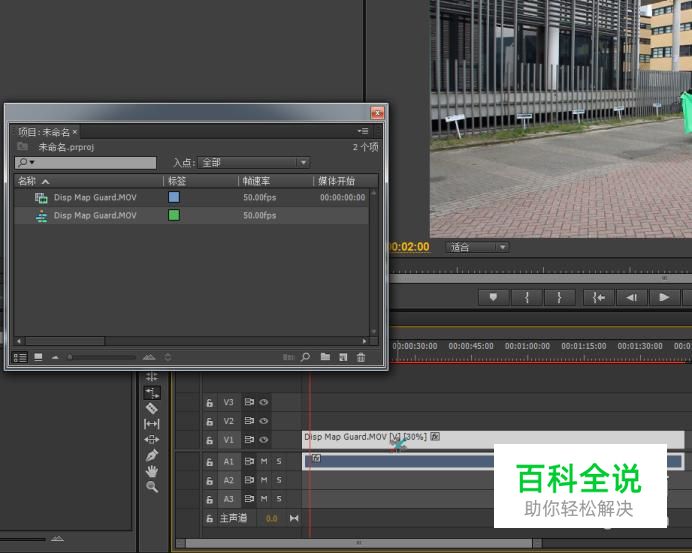Toggle sync lock on V2 track
The image size is (692, 553).
tap(249, 421)
